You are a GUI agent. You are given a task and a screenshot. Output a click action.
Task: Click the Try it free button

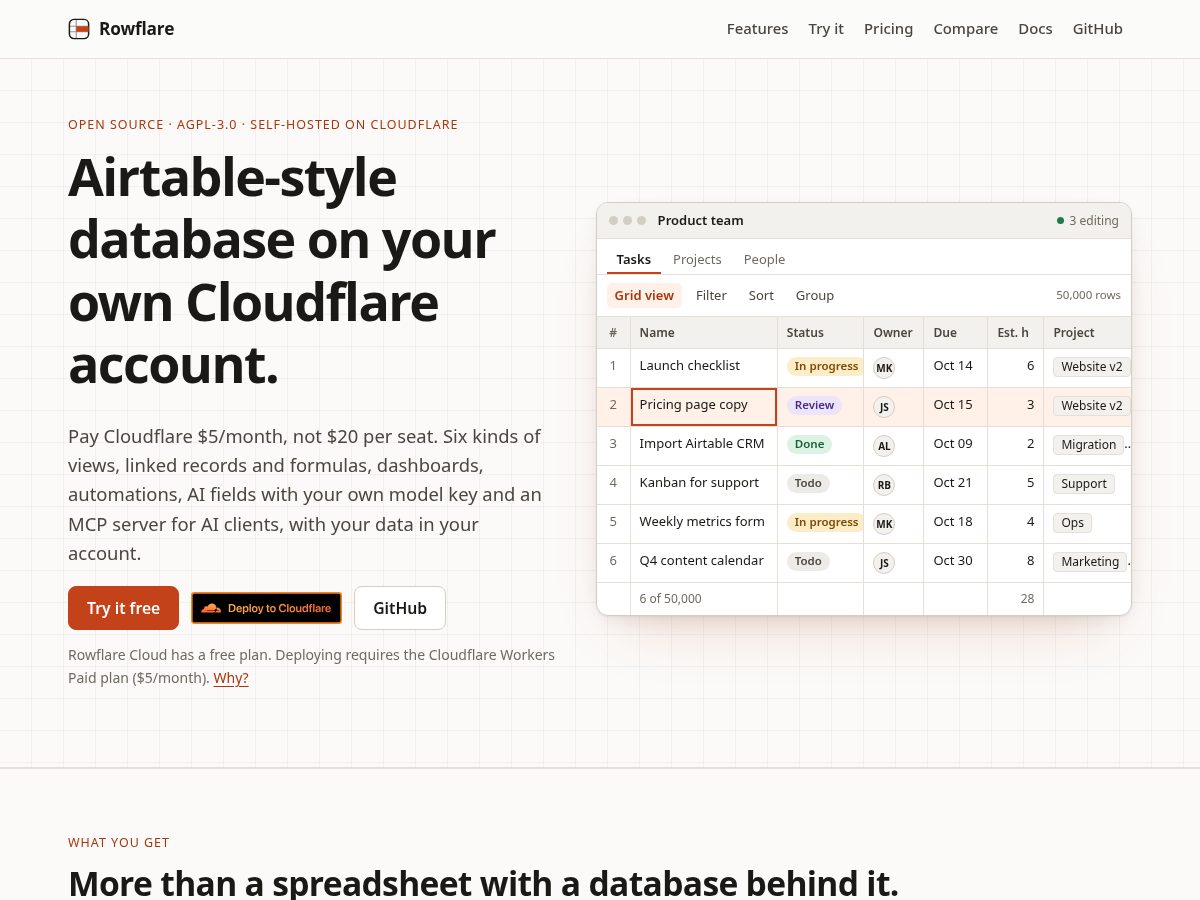point(123,608)
